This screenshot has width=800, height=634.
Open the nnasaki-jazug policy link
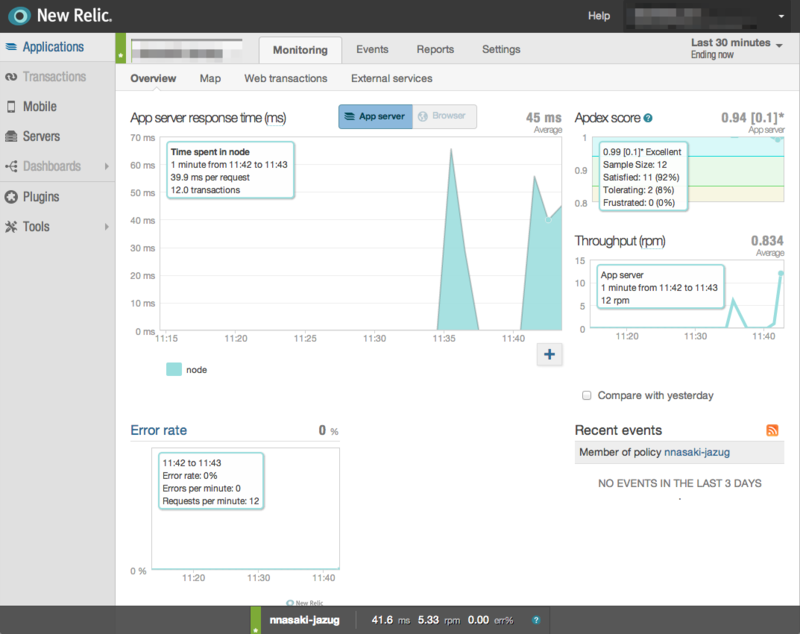point(696,452)
